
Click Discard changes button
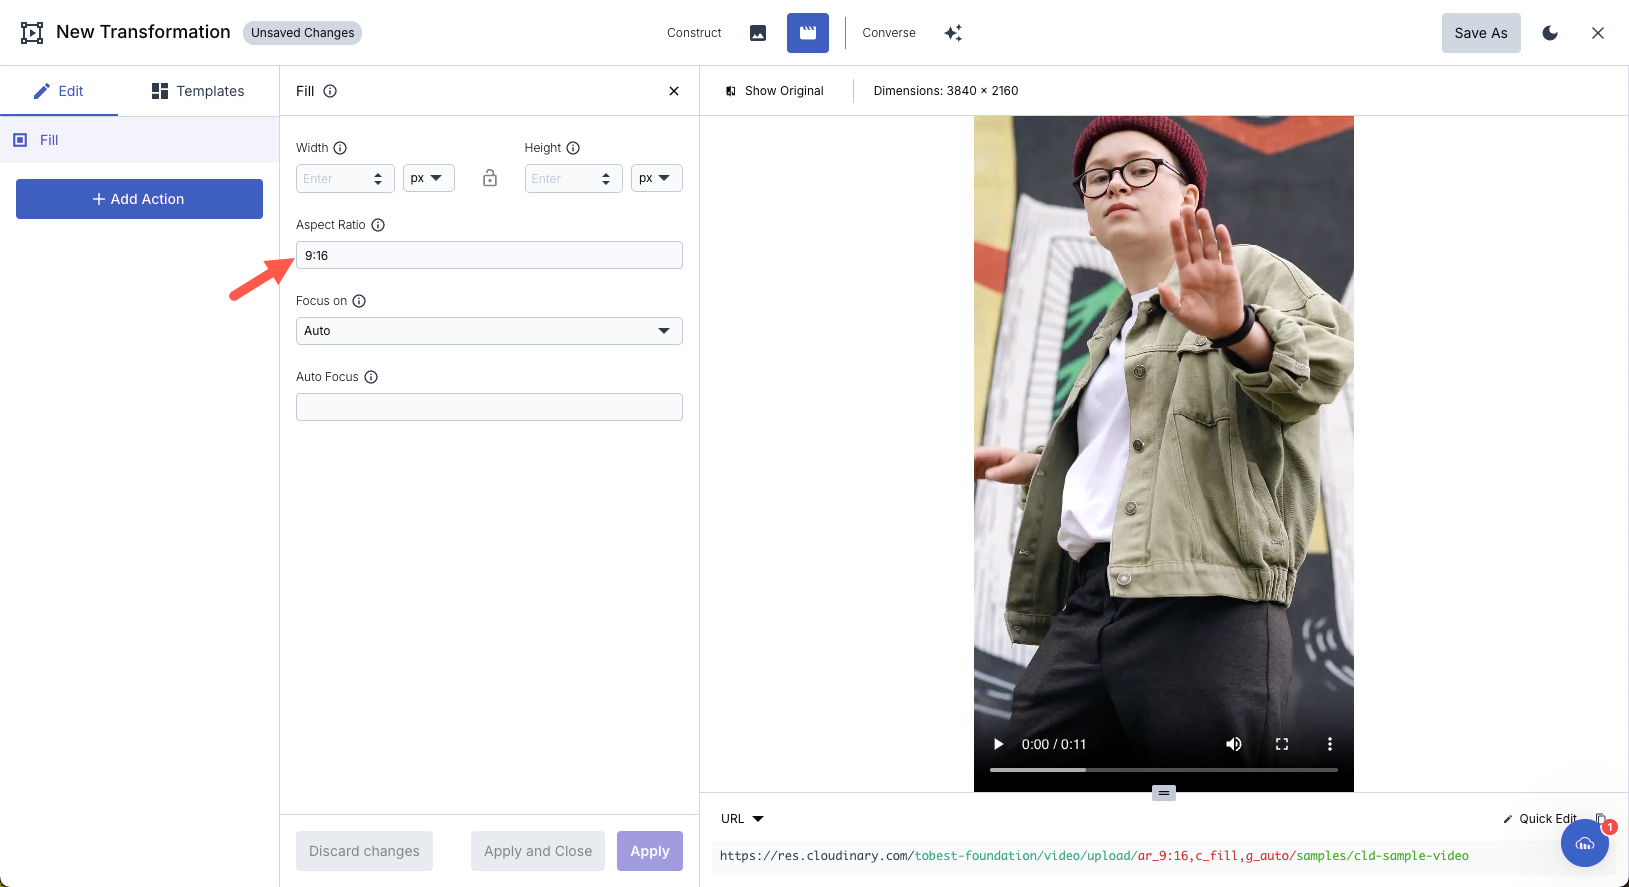coord(364,851)
